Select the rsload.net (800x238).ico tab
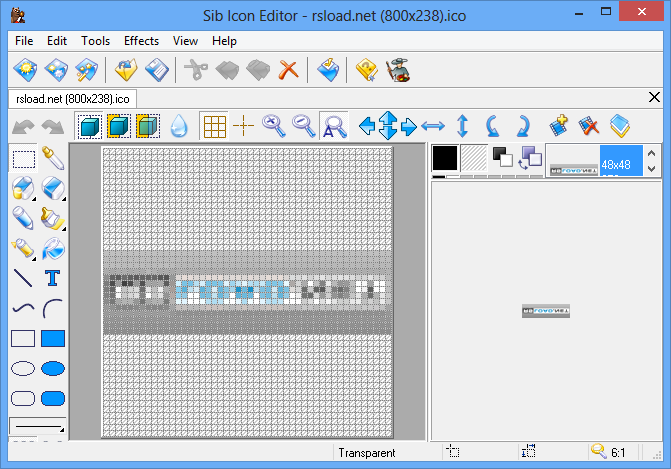This screenshot has width=671, height=469. click(73, 99)
